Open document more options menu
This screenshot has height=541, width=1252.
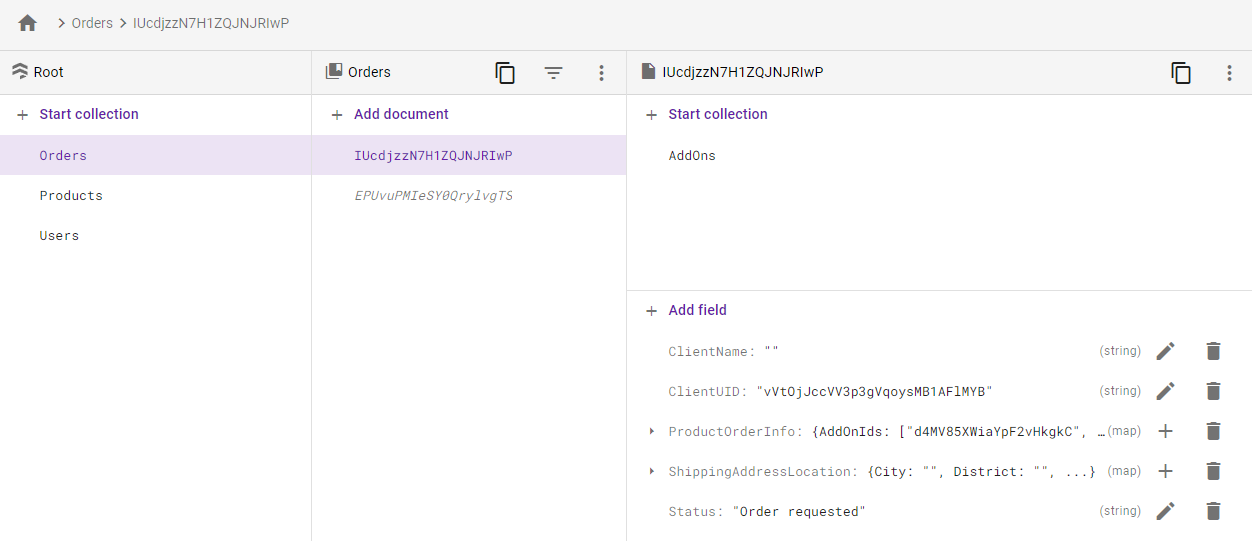pos(1229,73)
